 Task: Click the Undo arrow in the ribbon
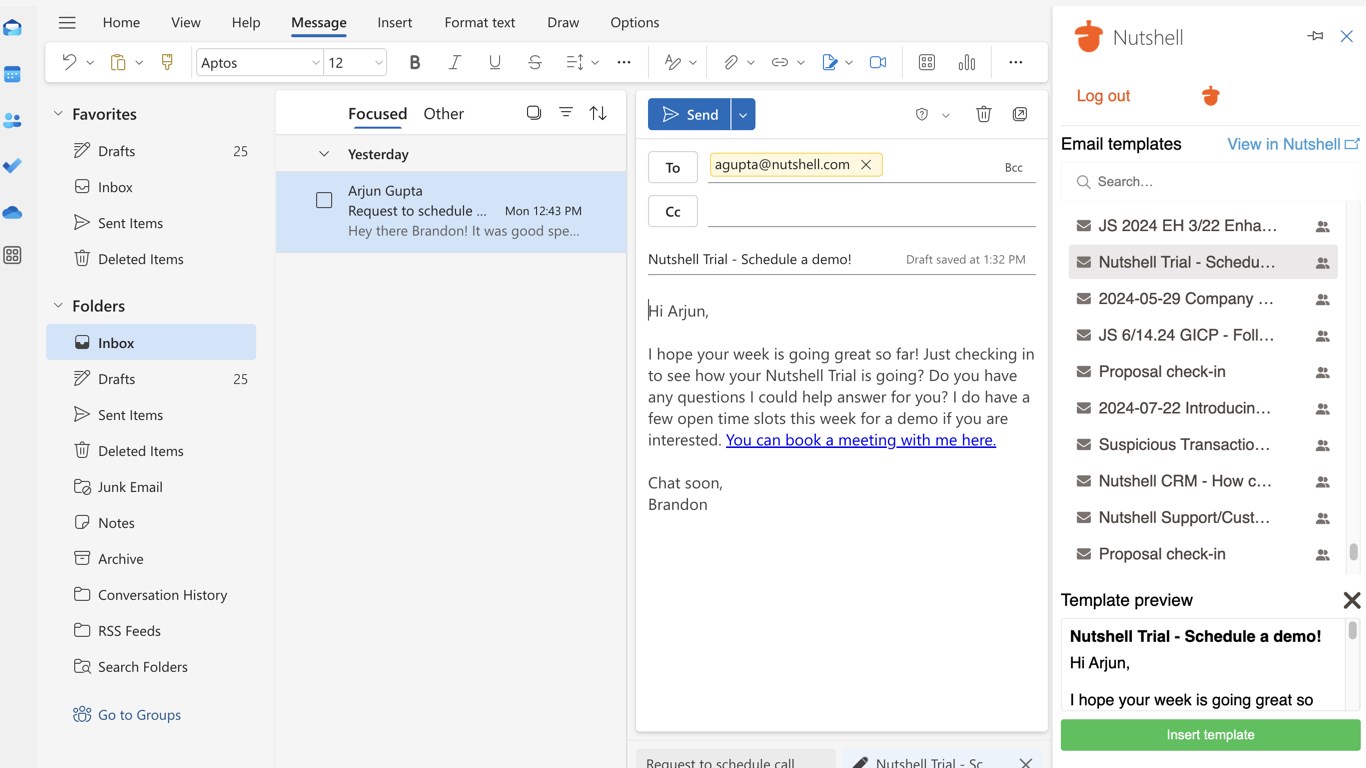[69, 62]
